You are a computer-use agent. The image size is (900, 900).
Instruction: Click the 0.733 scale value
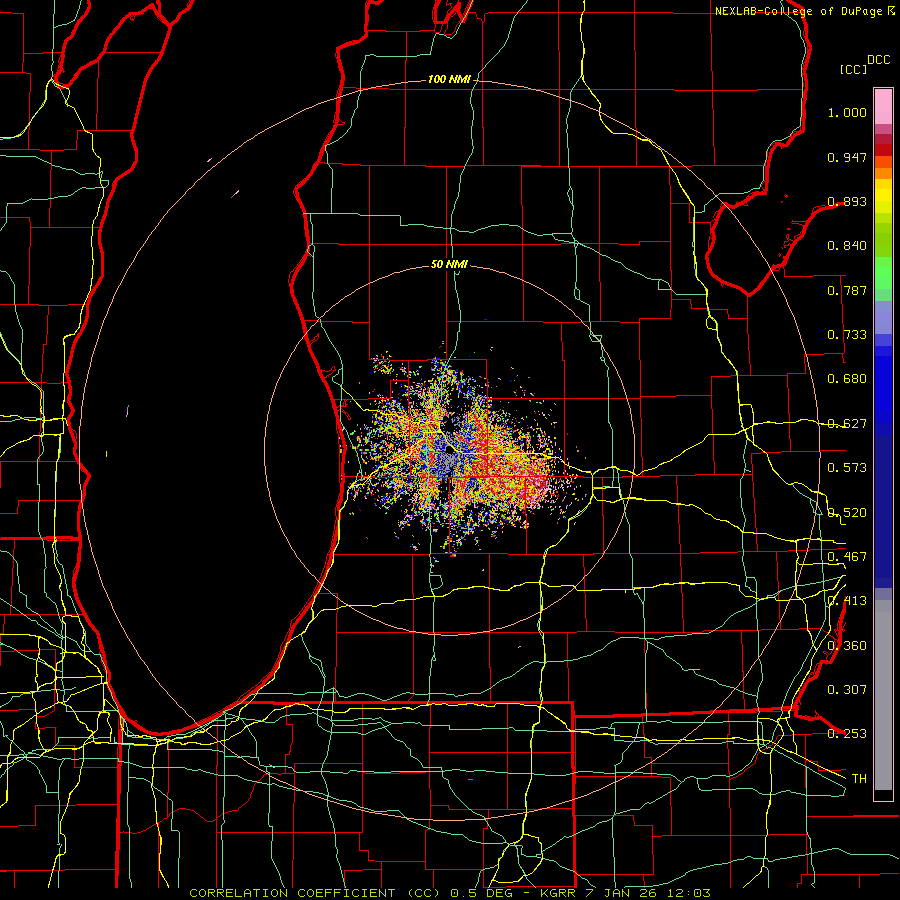[x=847, y=335]
